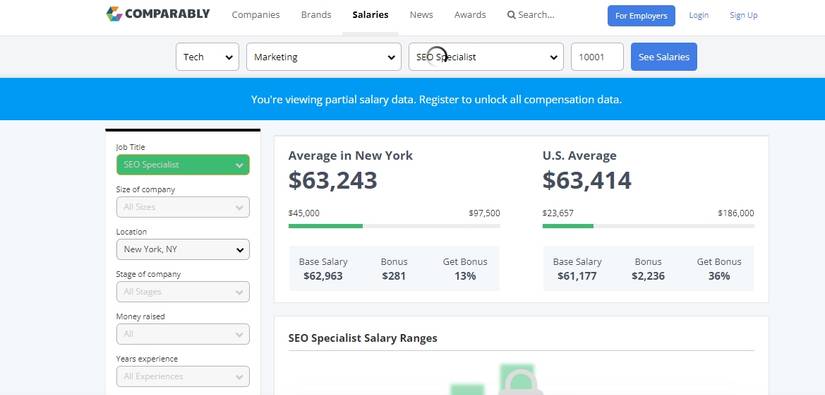Open the Comparably logo home link
This screenshot has height=395, width=825.
pos(158,14)
